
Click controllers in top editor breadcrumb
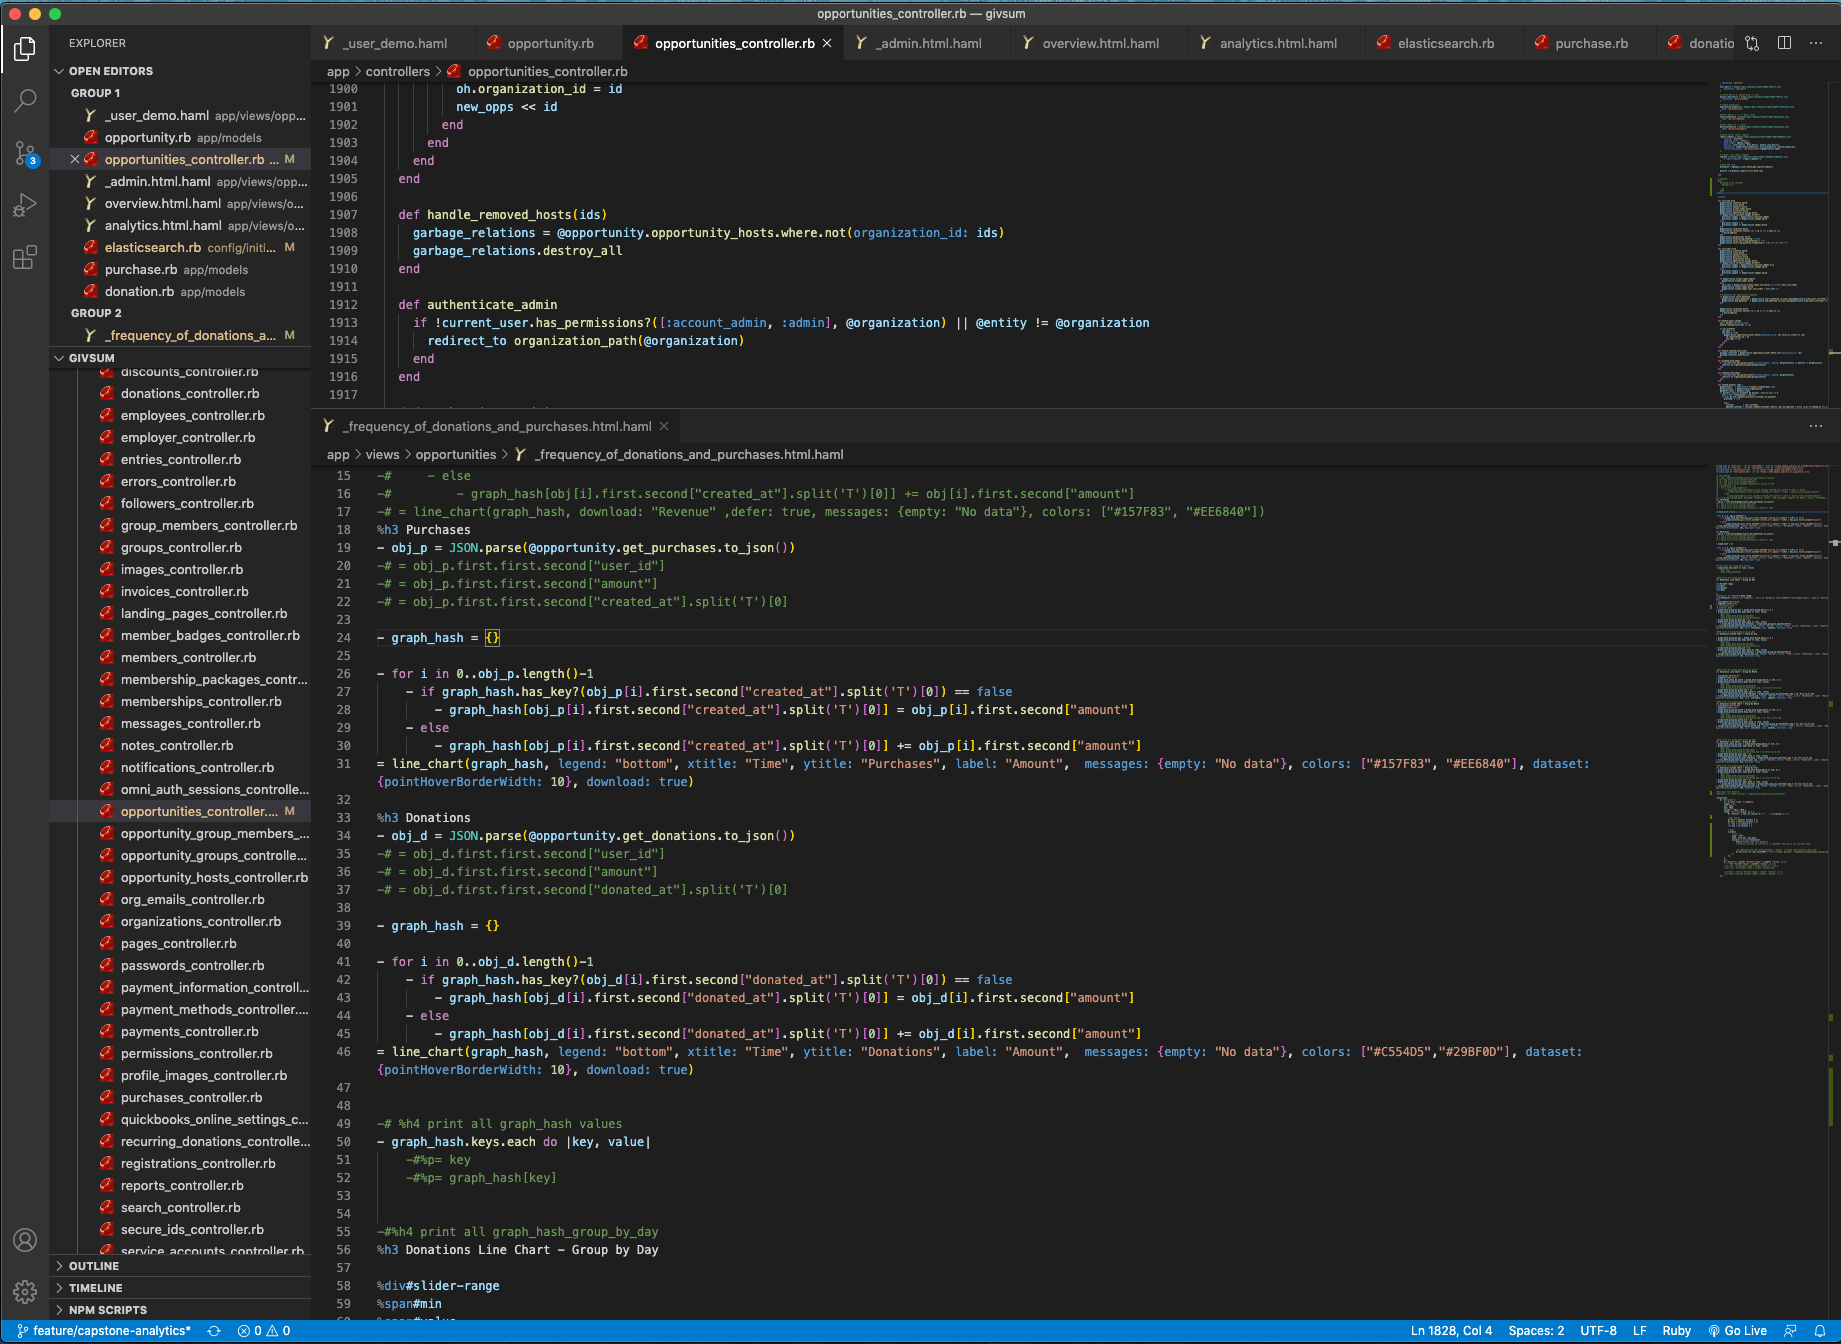(397, 71)
